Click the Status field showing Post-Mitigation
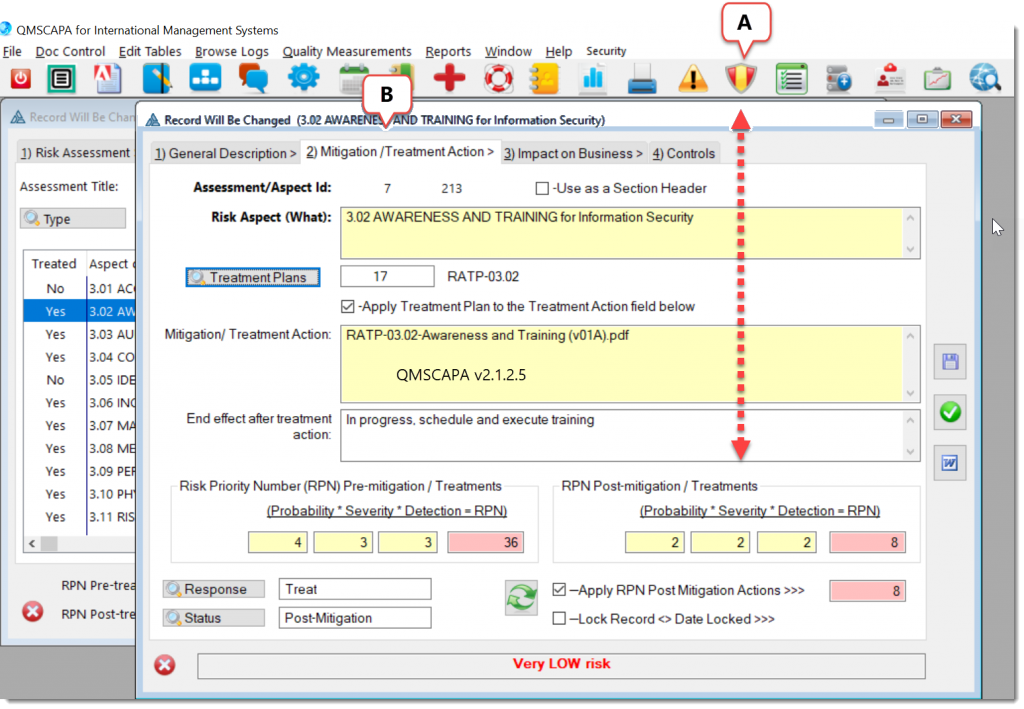The height and width of the screenshot is (709, 1024). coord(355,618)
